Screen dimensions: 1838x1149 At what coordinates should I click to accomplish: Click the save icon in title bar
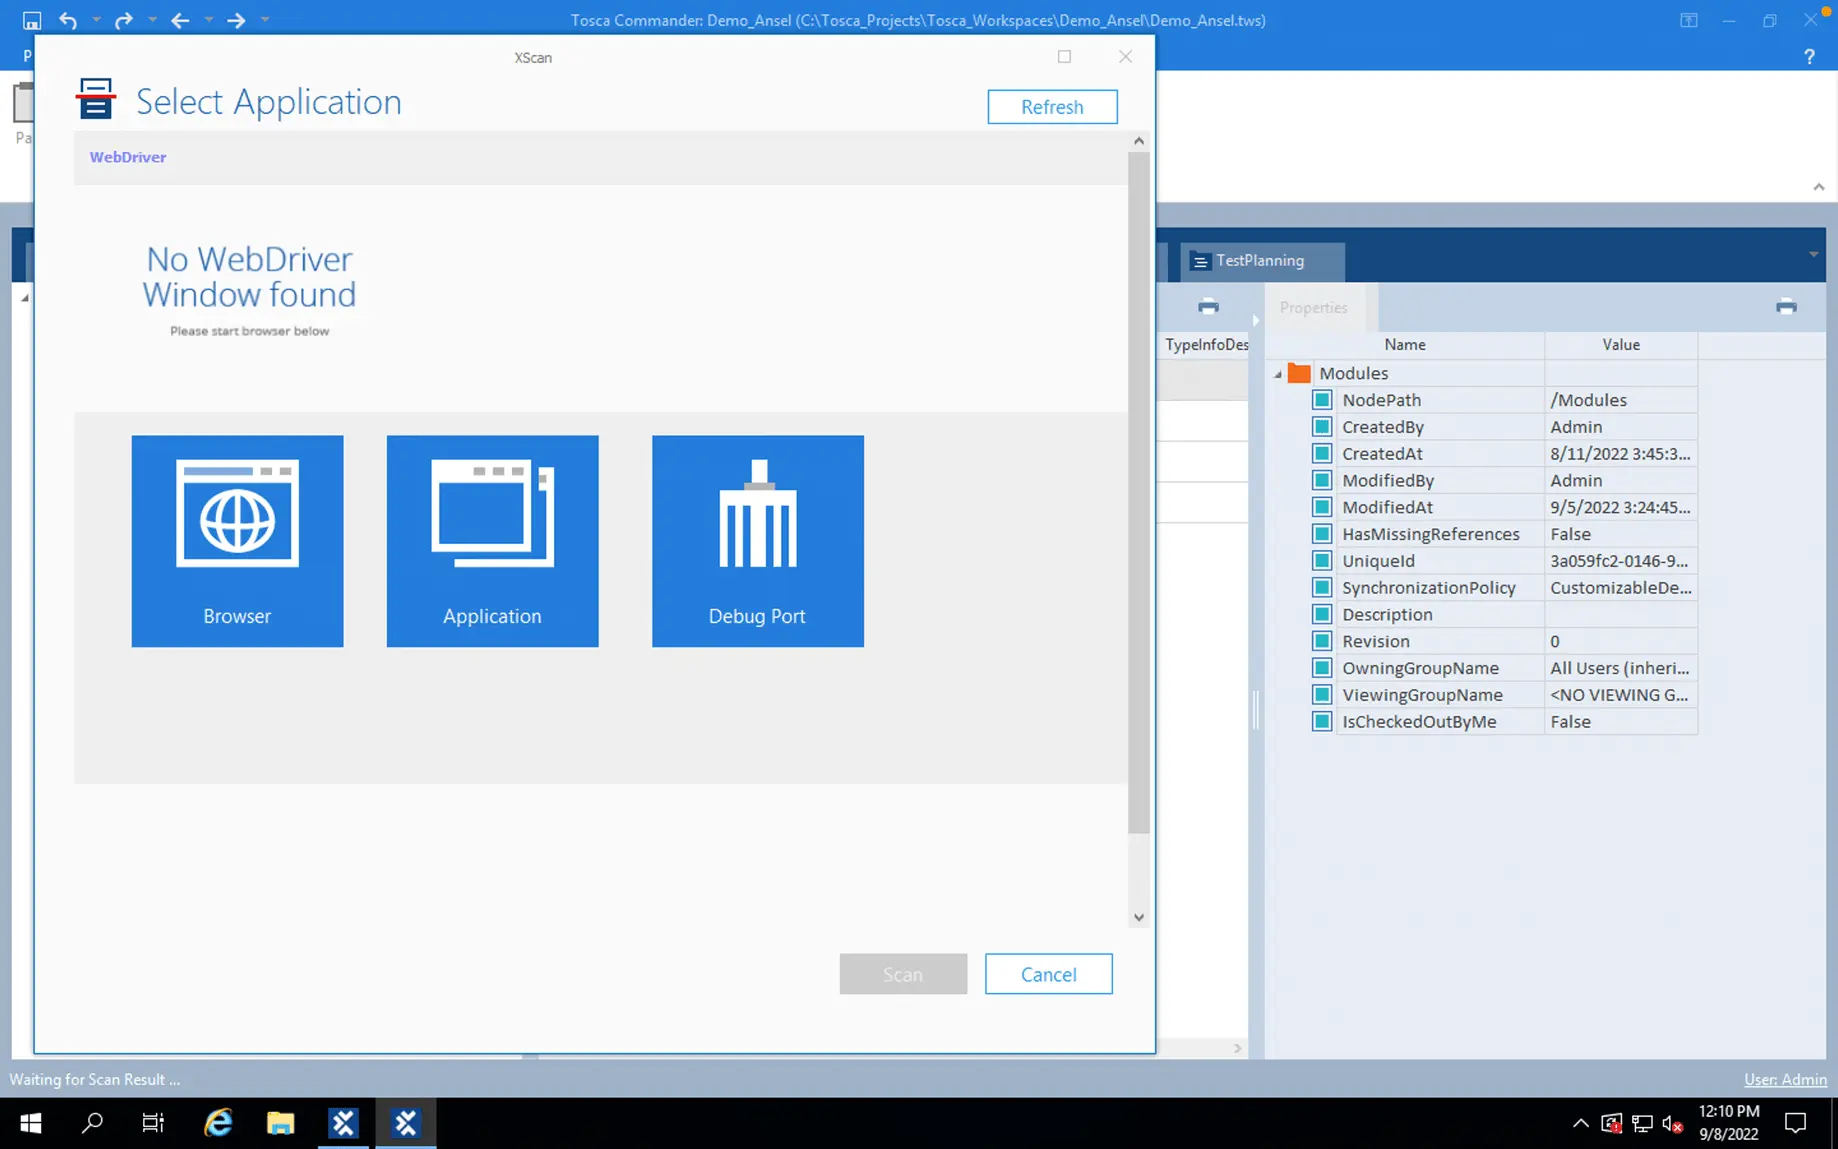[x=32, y=20]
